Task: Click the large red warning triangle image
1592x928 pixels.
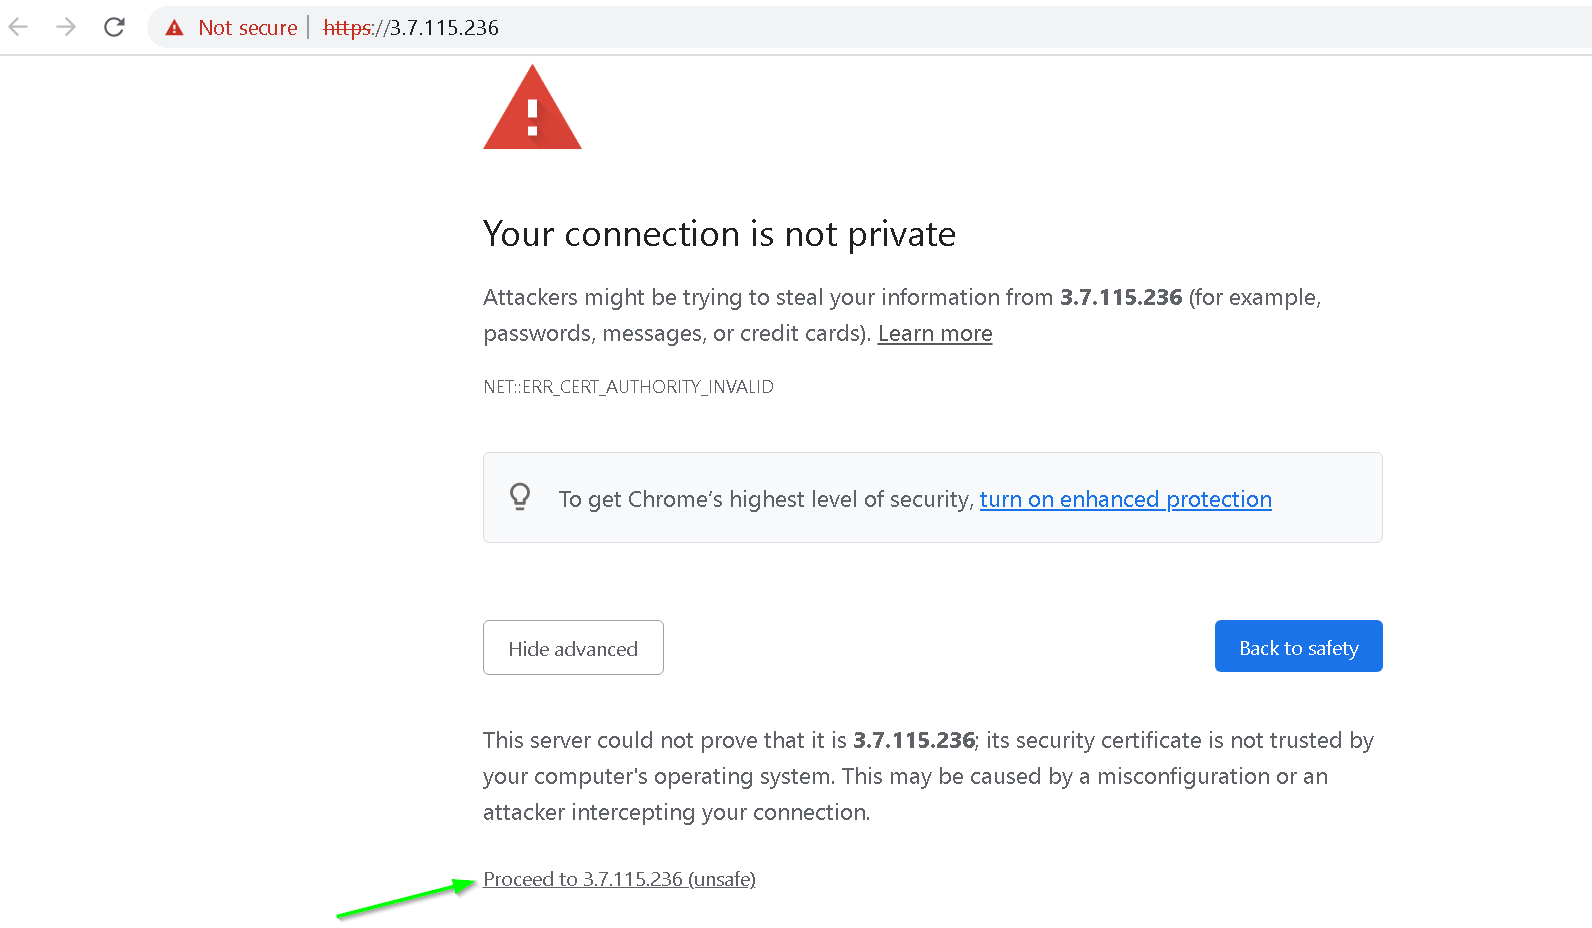Action: coord(532,107)
